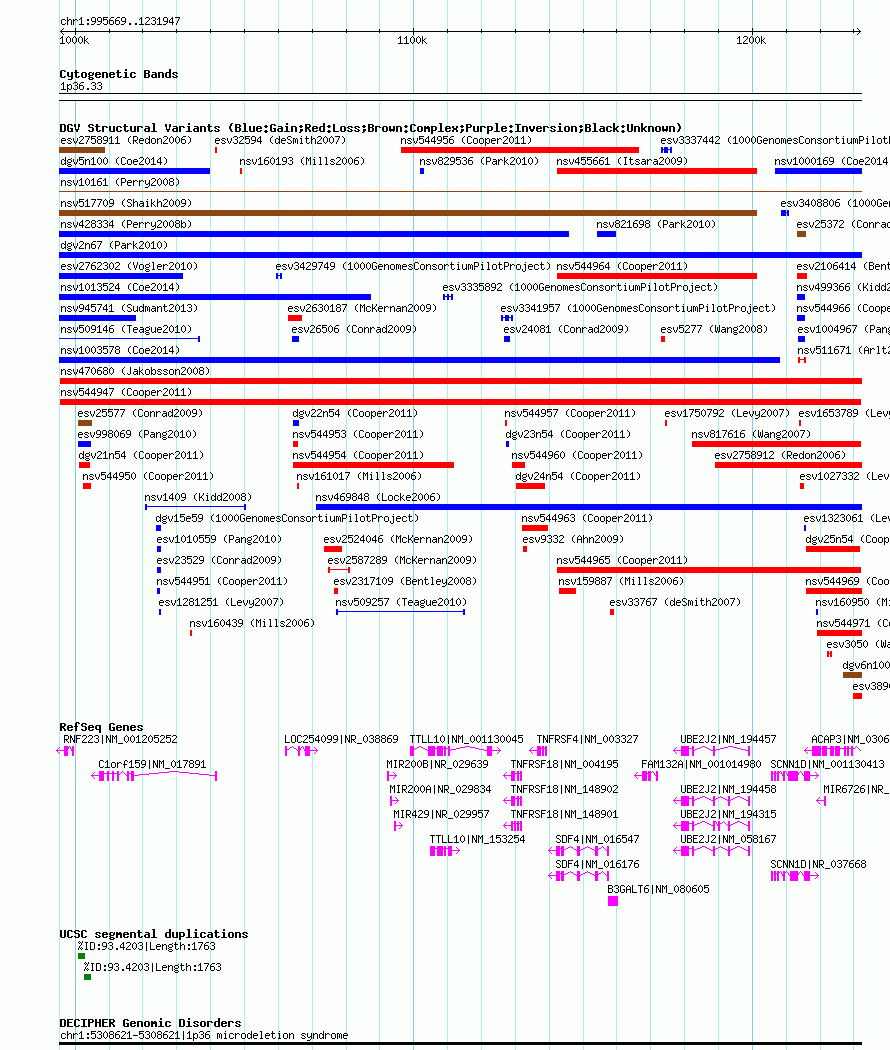890x1050 pixels.
Task: Open gene MIR429|NR_029957
Action: click(x=441, y=814)
